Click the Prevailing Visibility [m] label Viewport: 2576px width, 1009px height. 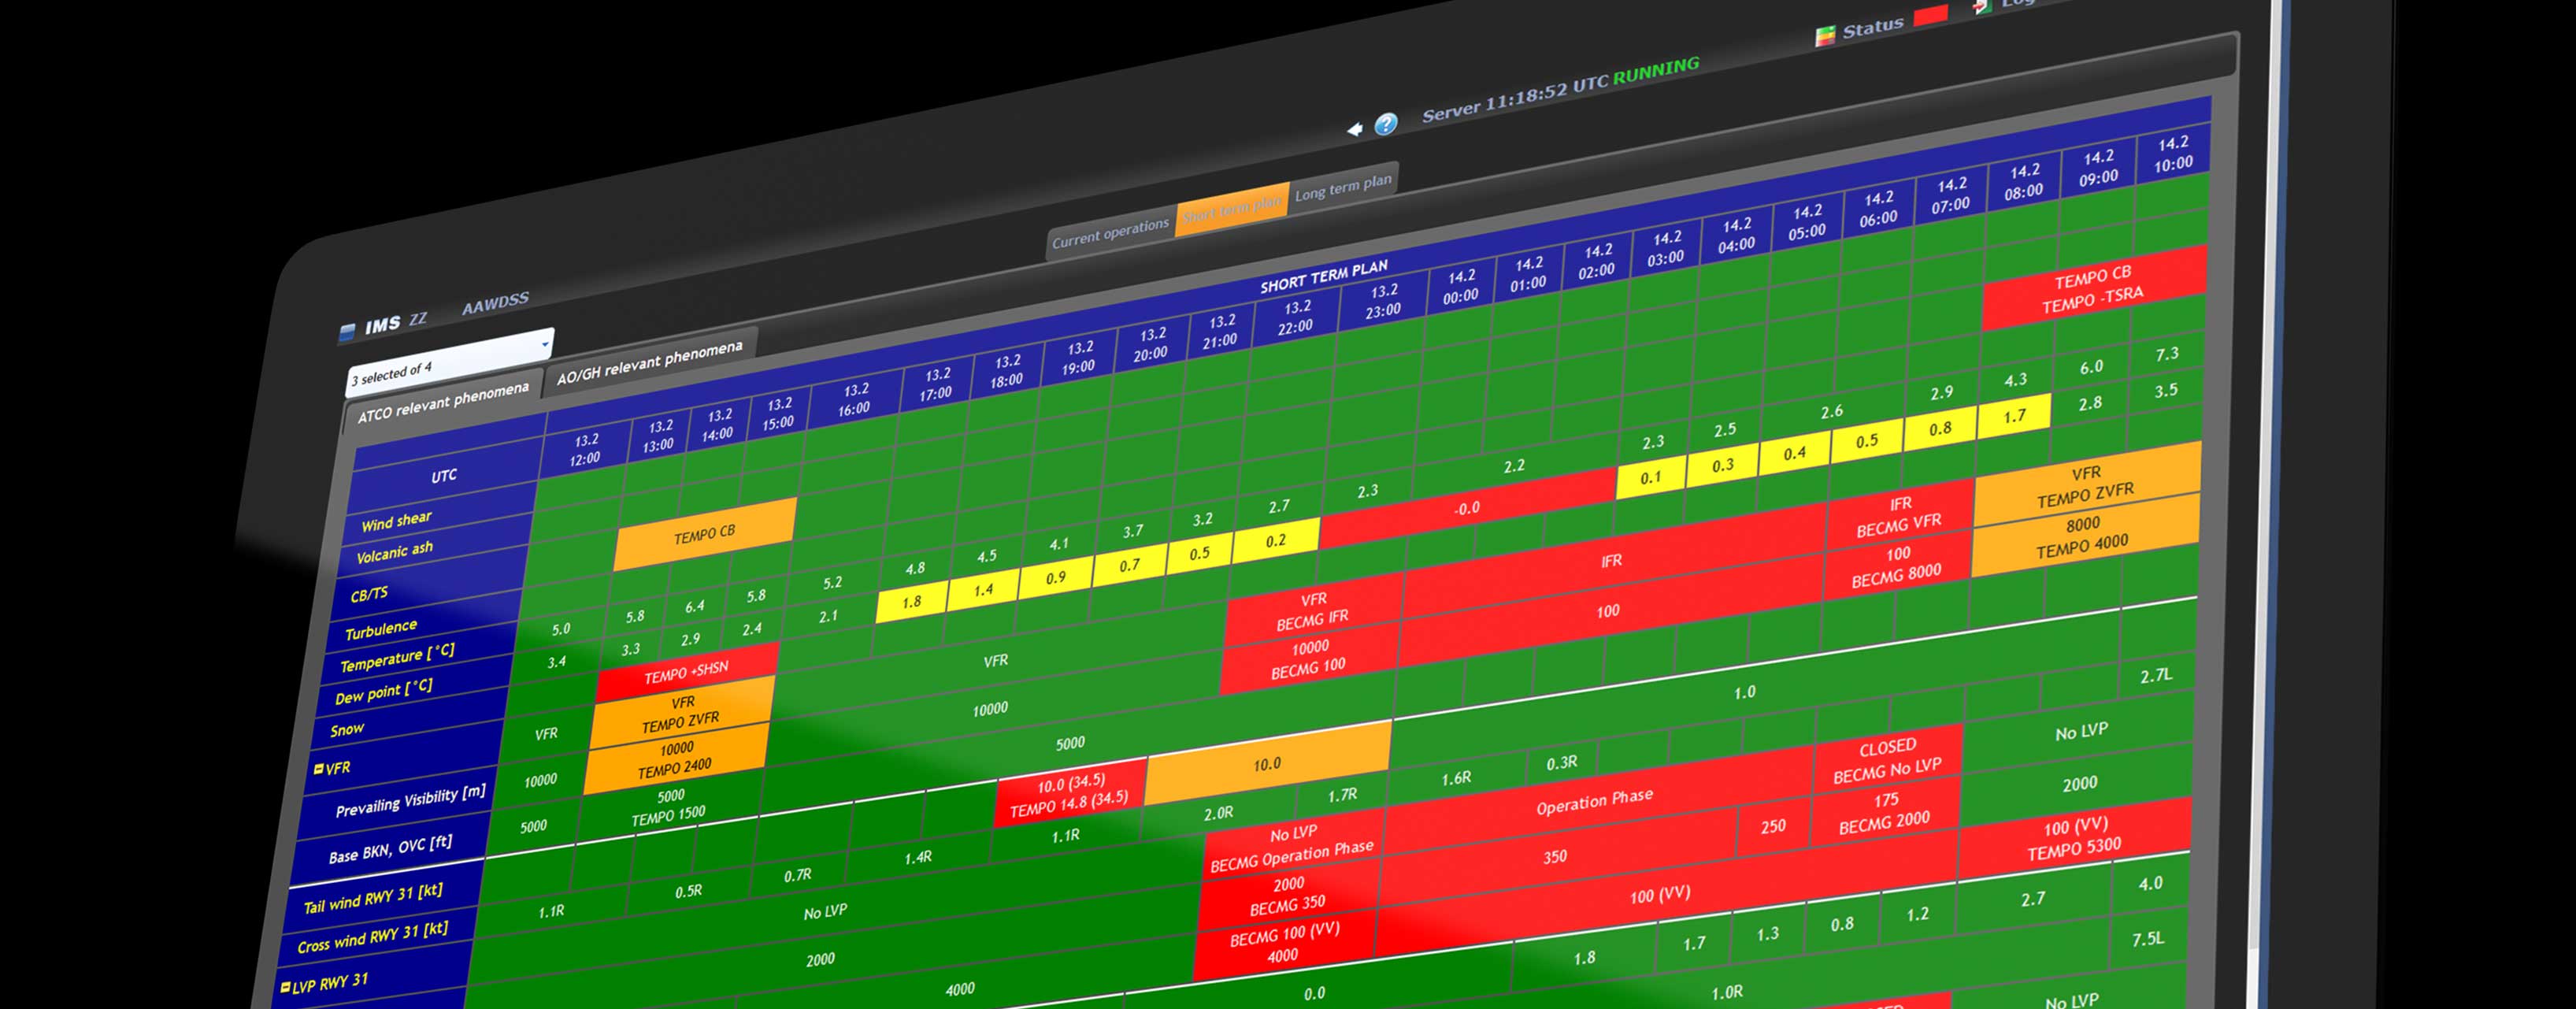click(410, 802)
